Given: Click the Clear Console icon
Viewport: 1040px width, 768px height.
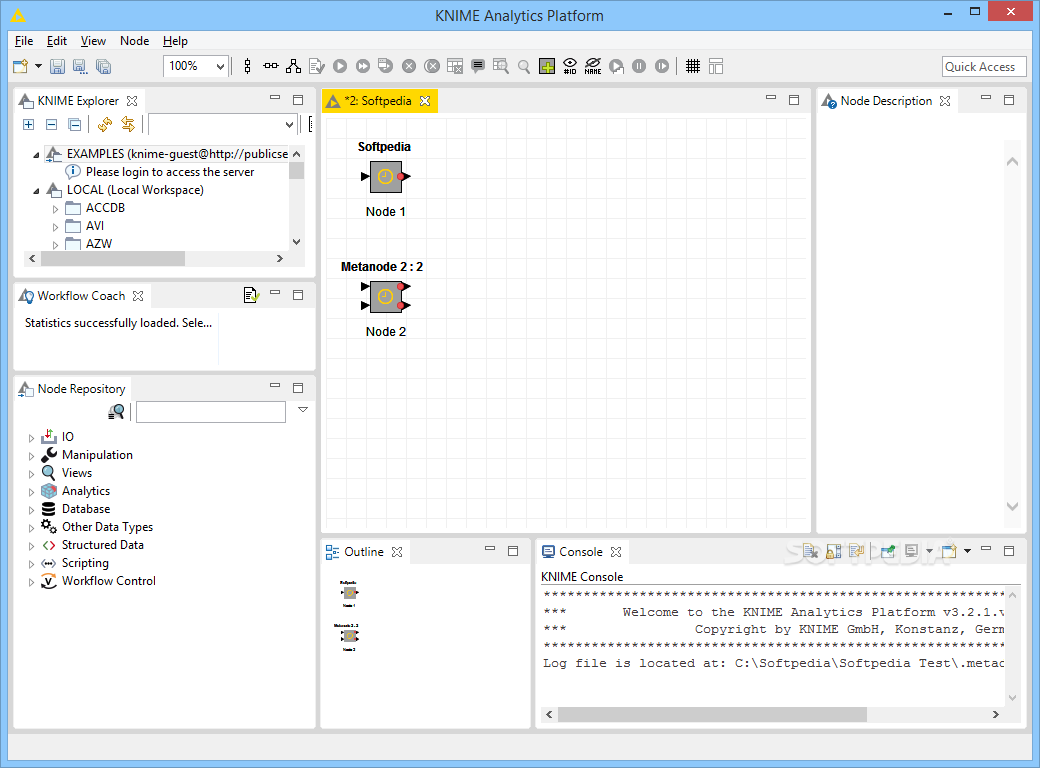Looking at the screenshot, I should point(811,551).
